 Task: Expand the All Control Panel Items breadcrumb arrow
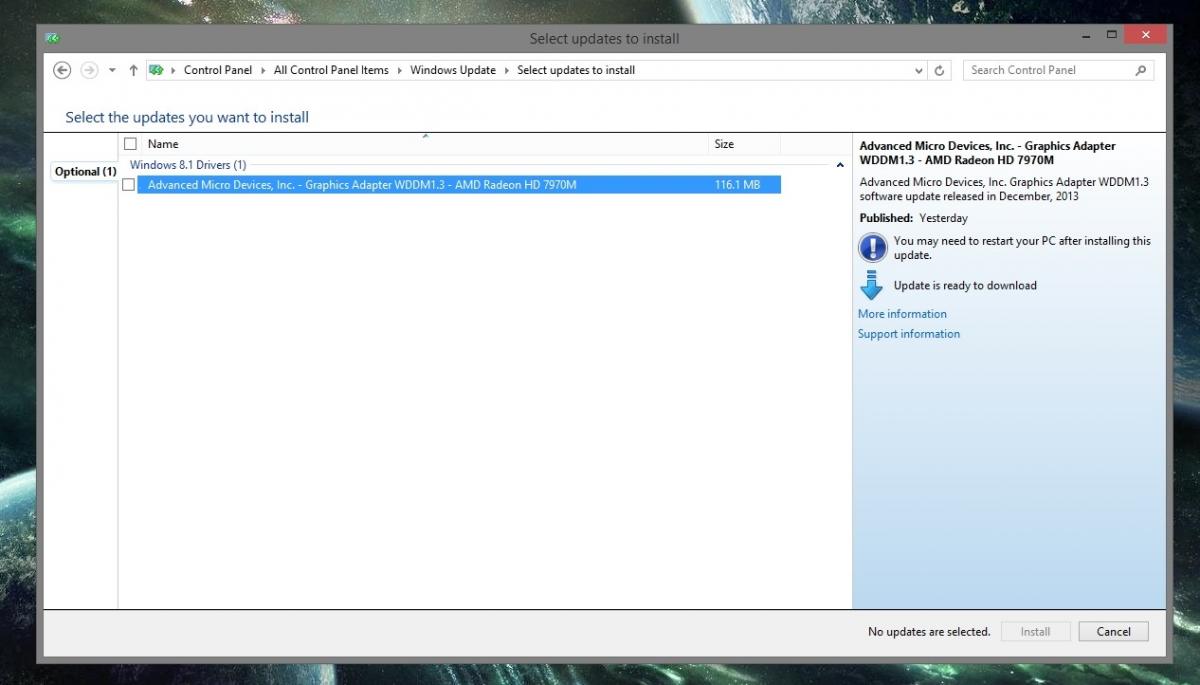tap(400, 70)
